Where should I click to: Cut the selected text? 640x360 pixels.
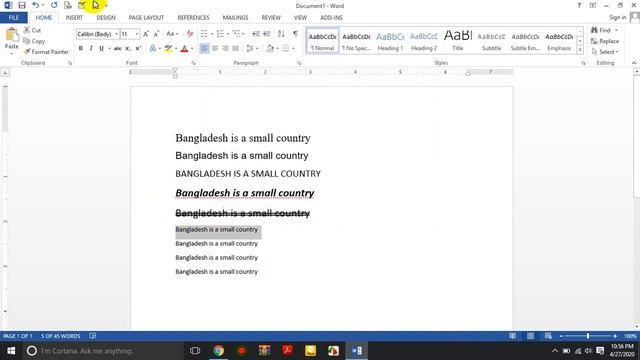point(32,30)
